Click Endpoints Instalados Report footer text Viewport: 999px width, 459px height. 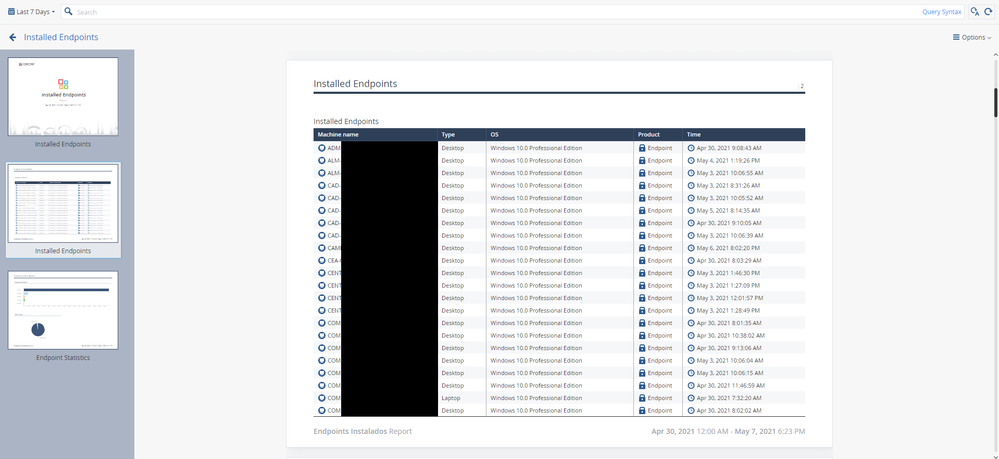coord(363,432)
